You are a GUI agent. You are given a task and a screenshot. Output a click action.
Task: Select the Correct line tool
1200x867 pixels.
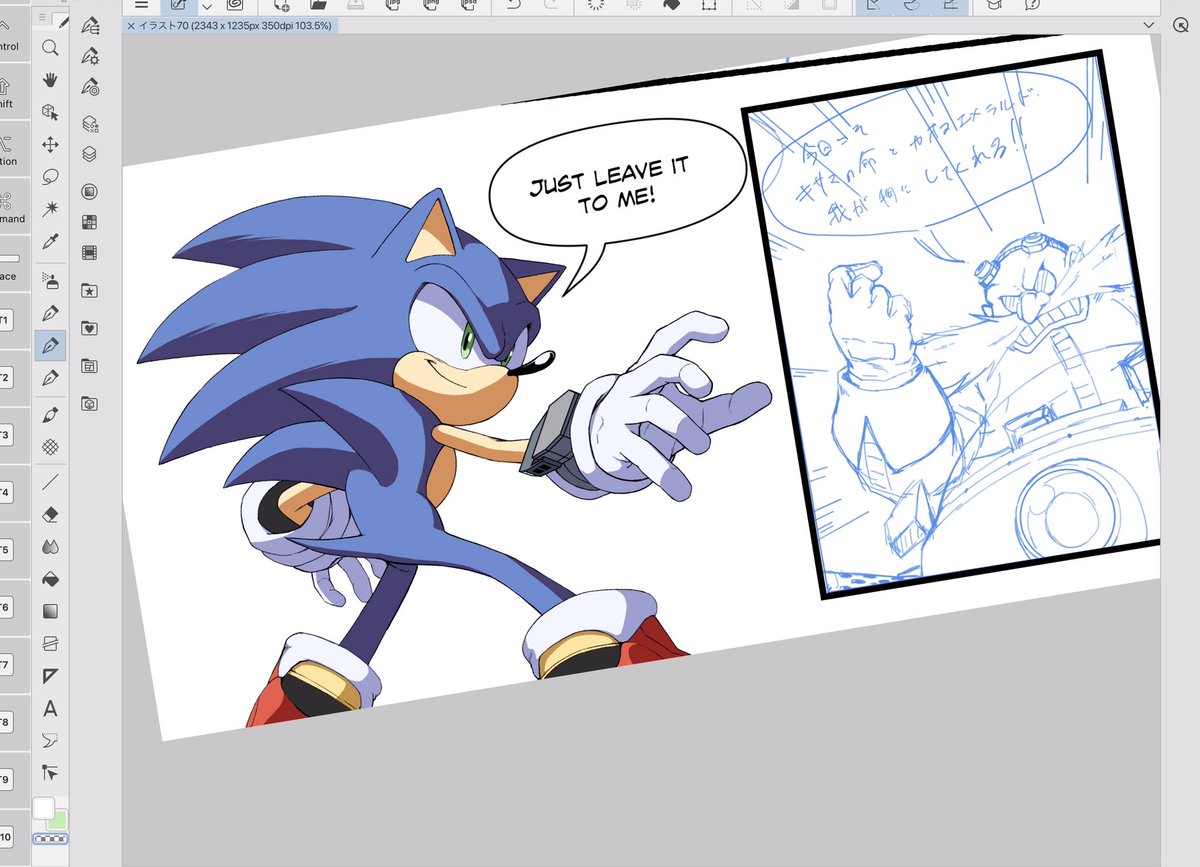click(50, 773)
